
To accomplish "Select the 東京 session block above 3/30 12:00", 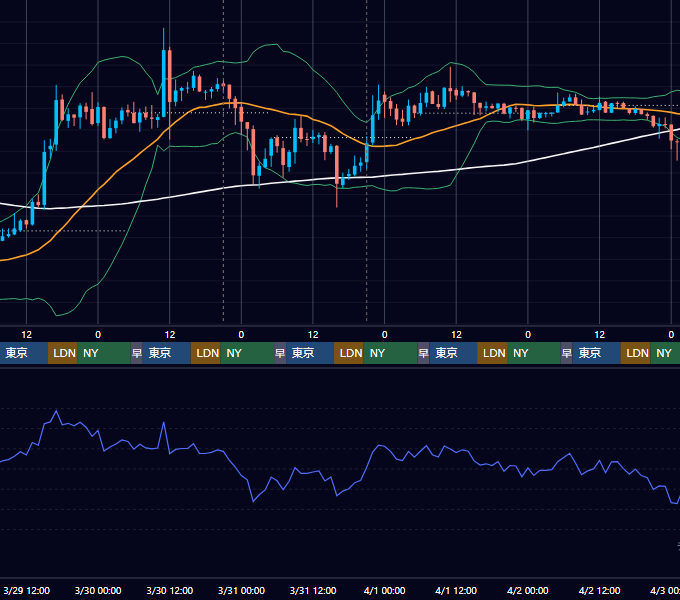I will click(x=167, y=353).
